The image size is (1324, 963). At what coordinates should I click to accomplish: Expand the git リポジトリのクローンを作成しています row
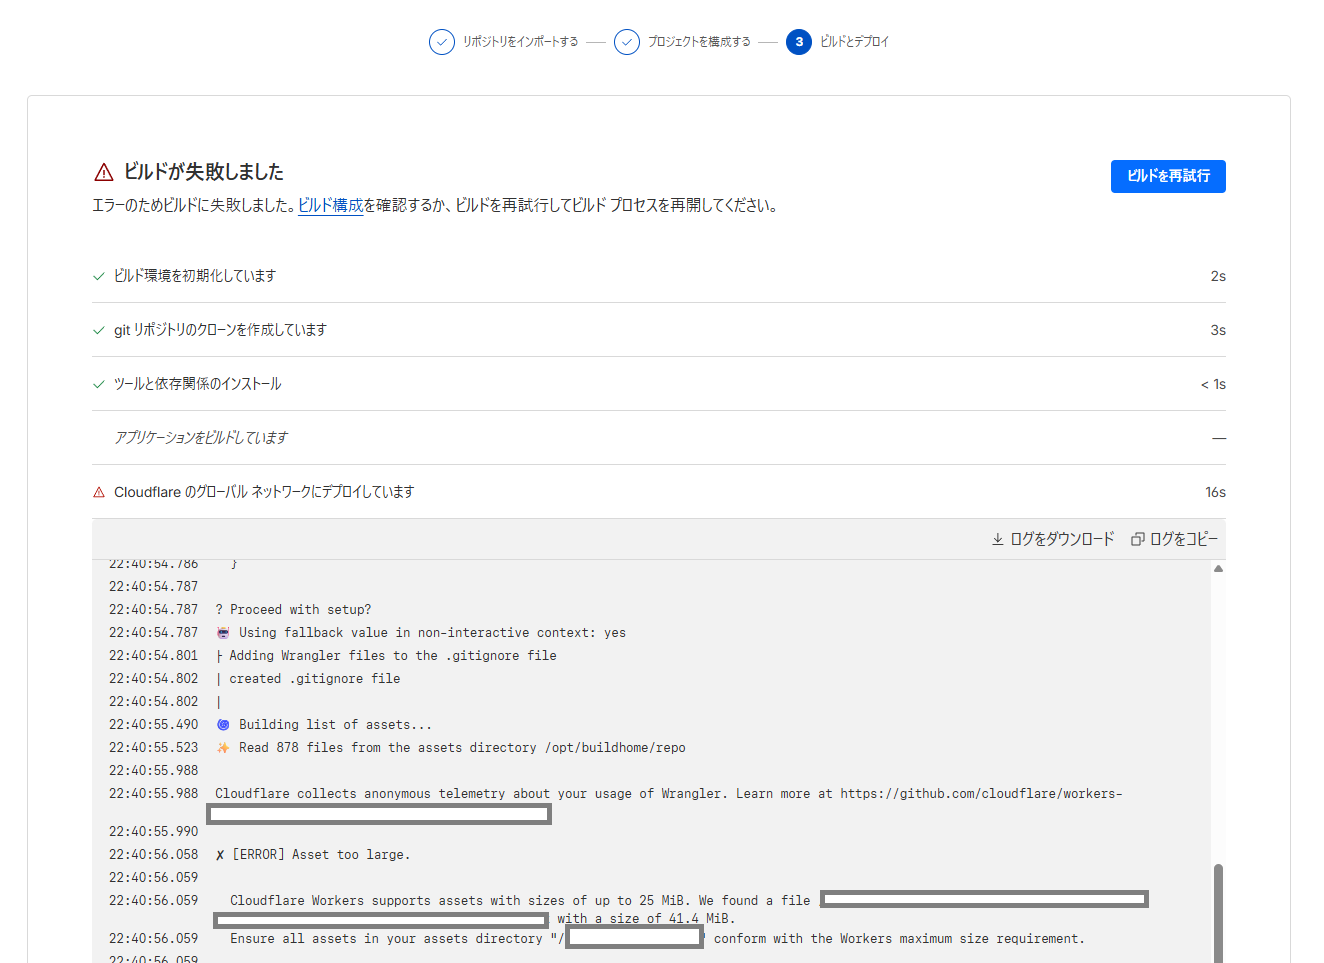tap(659, 330)
